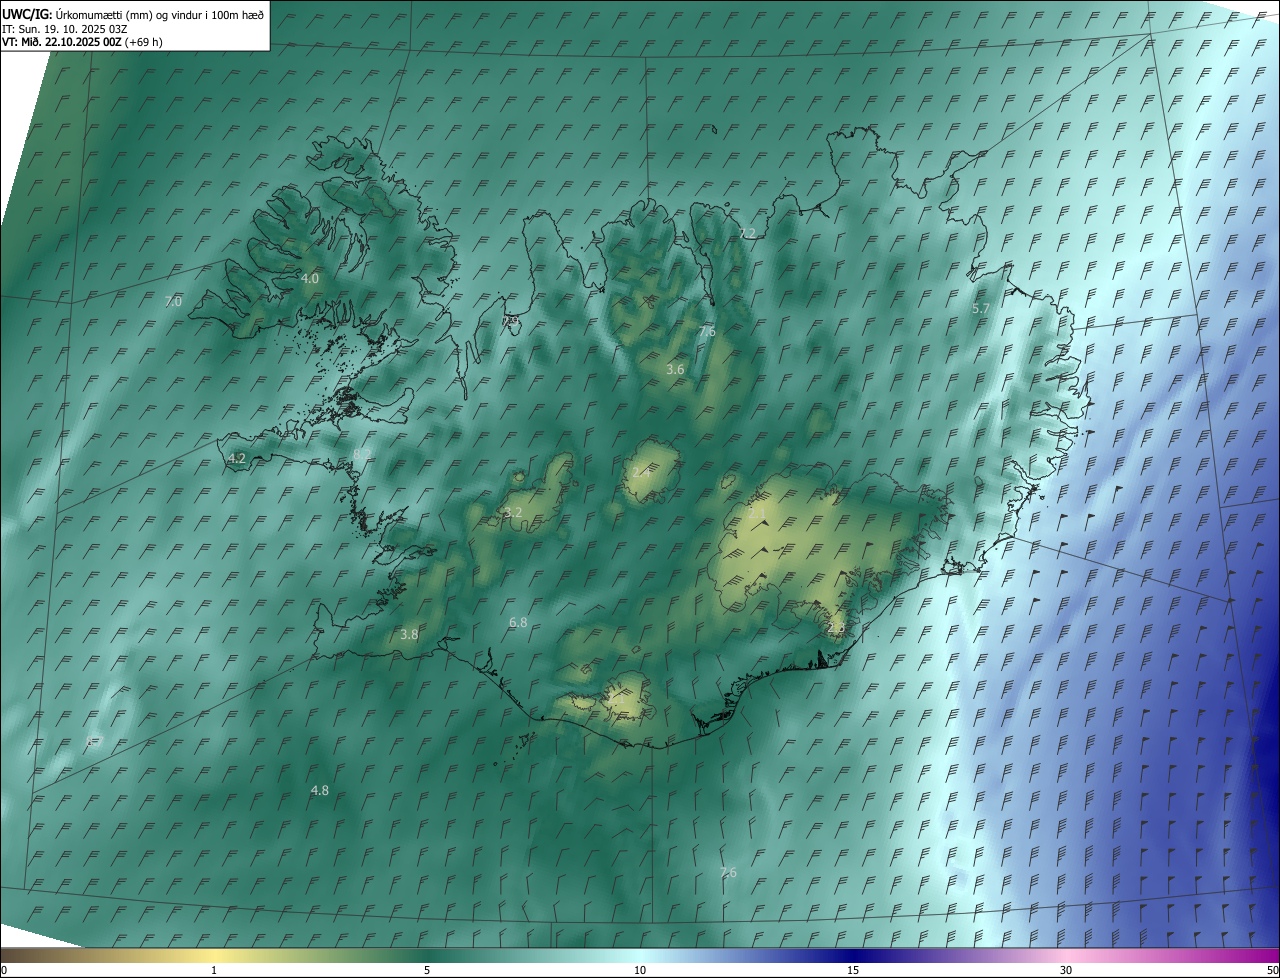The image size is (1280, 978).
Task: Click the 'UWC/IG:' title heading
Action: (x=28, y=14)
